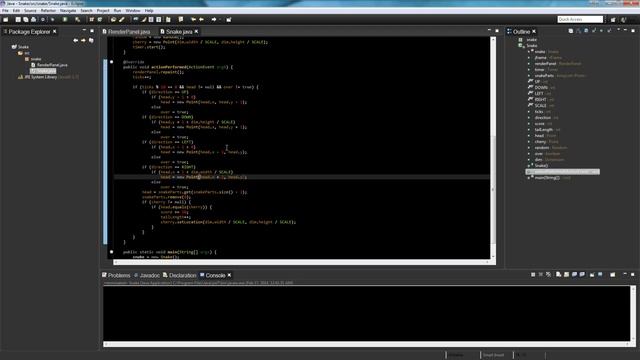Select JRE System Library in Package Explorer

[48, 77]
